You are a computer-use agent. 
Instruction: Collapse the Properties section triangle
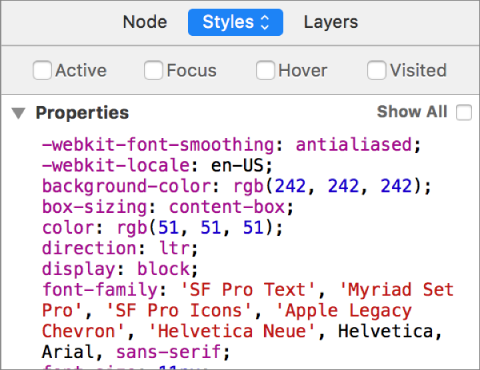(x=18, y=113)
